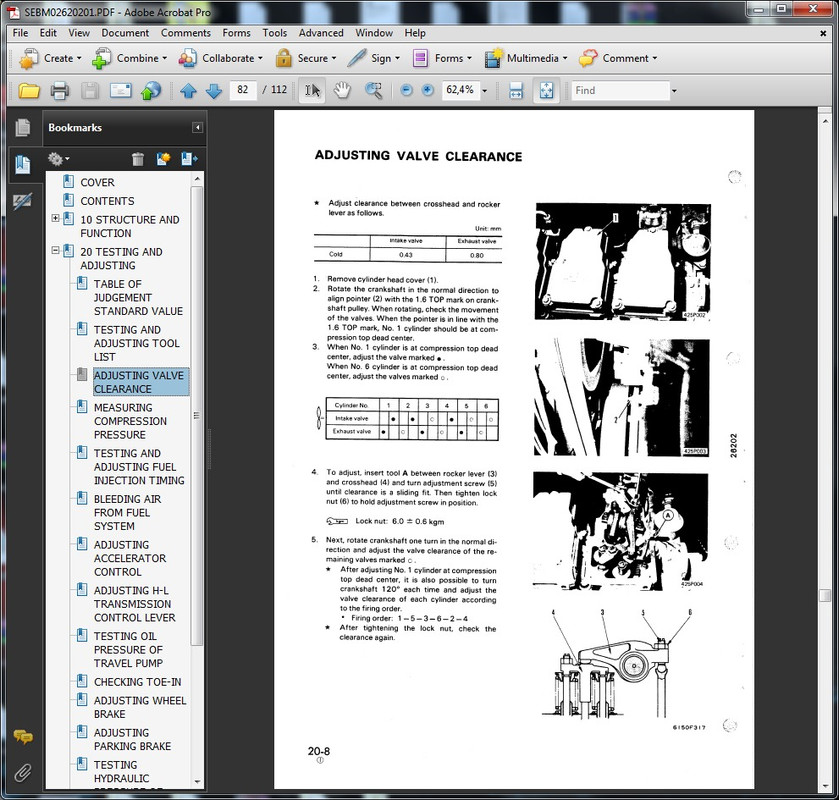
Task: Click the upload to web globe icon
Action: click(151, 90)
